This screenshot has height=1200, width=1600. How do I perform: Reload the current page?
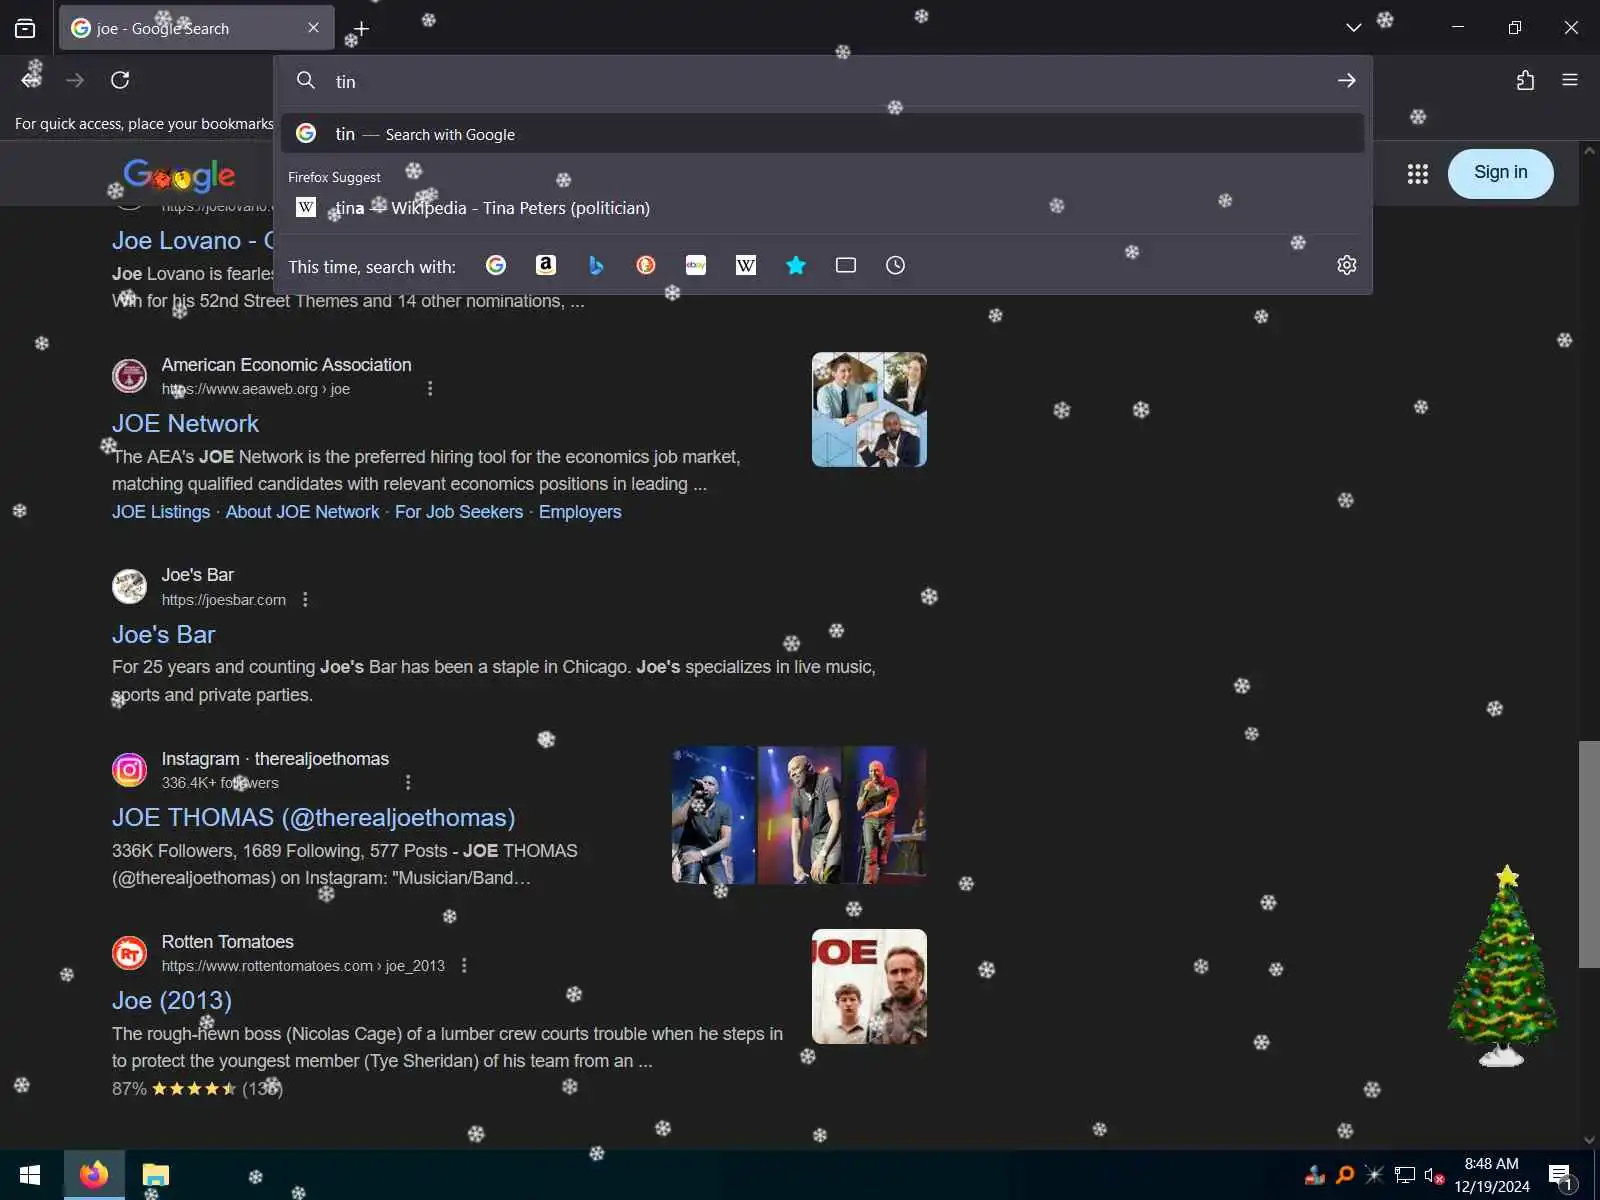120,80
